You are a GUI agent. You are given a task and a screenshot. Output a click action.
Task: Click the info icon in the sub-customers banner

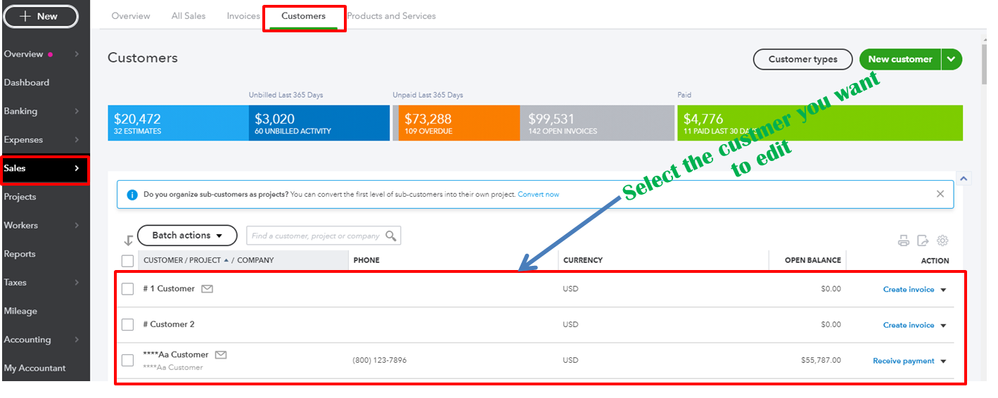(132, 195)
